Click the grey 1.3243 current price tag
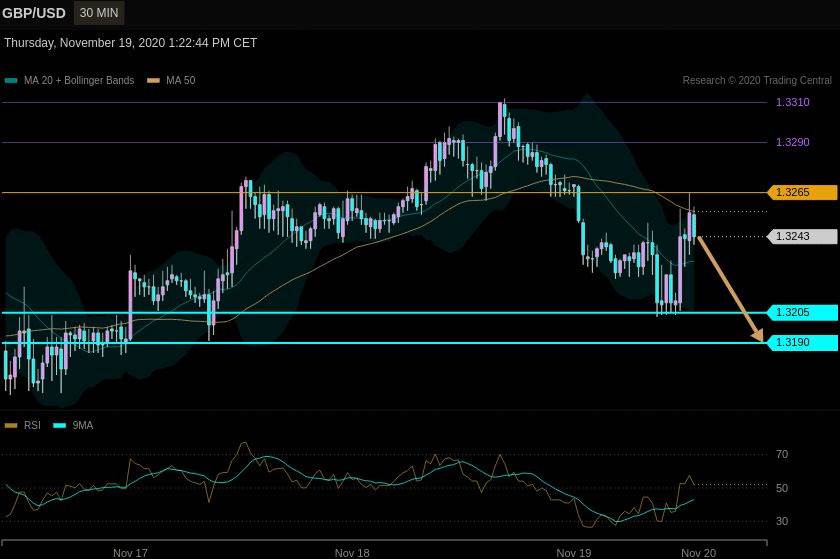Viewport: 840px width, 559px height. pyautogui.click(x=802, y=236)
